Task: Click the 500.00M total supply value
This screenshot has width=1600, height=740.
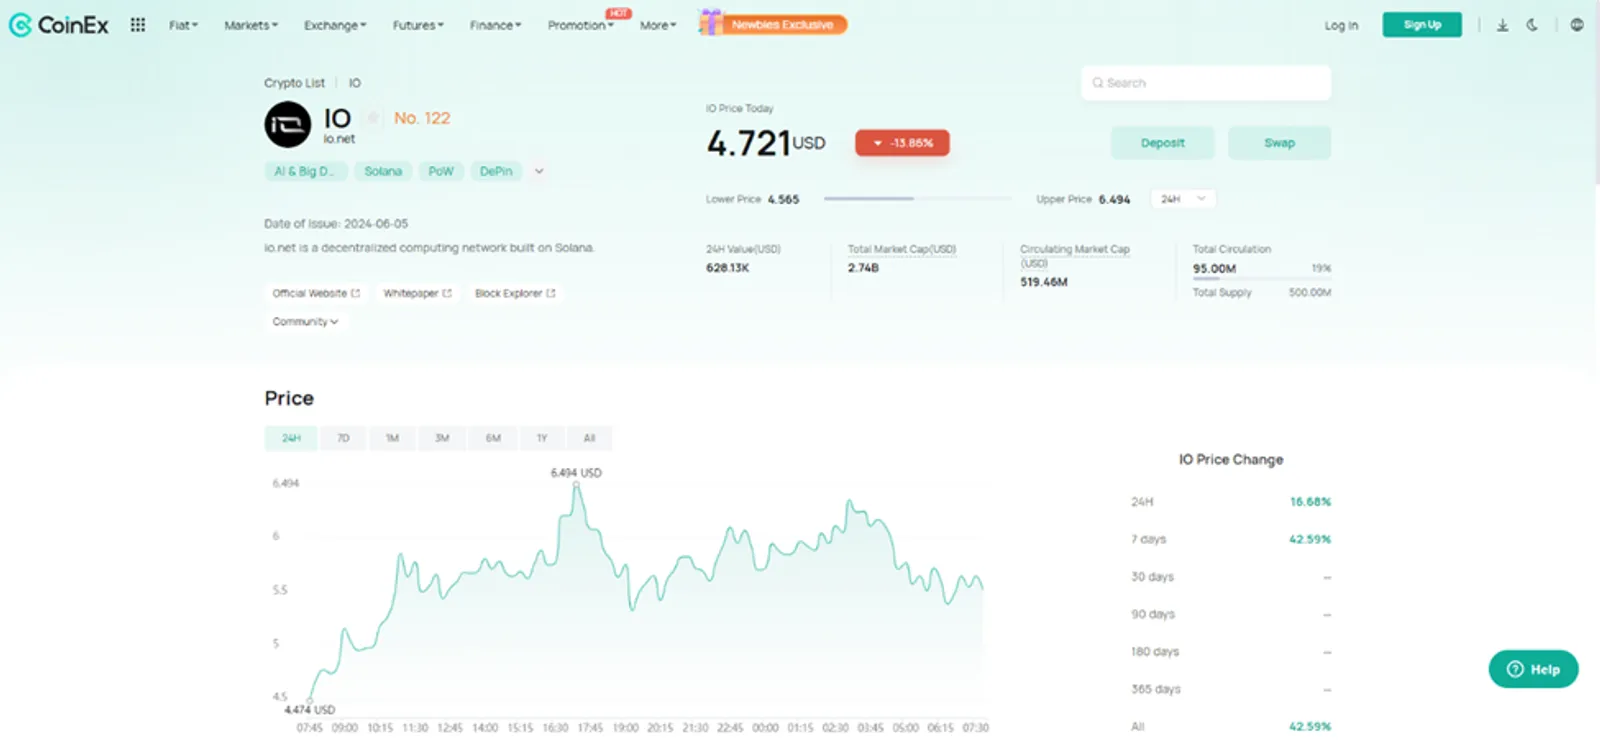Action: [1310, 293]
